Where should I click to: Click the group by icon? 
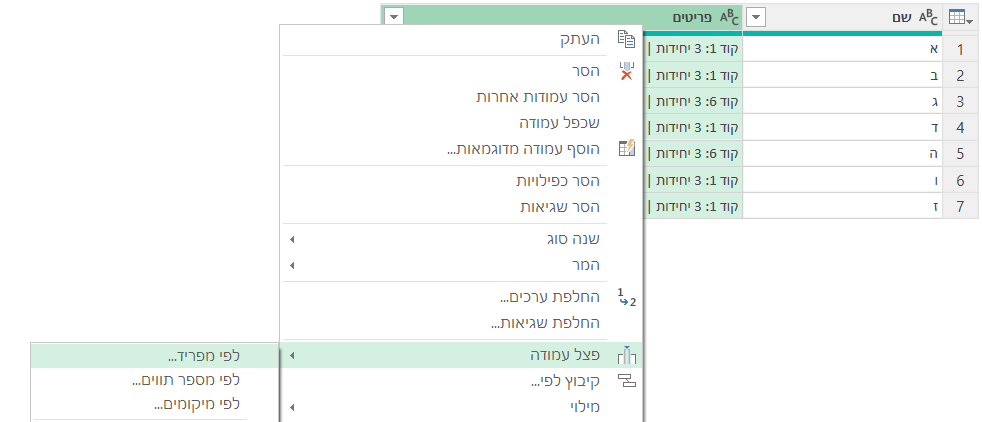coord(627,381)
